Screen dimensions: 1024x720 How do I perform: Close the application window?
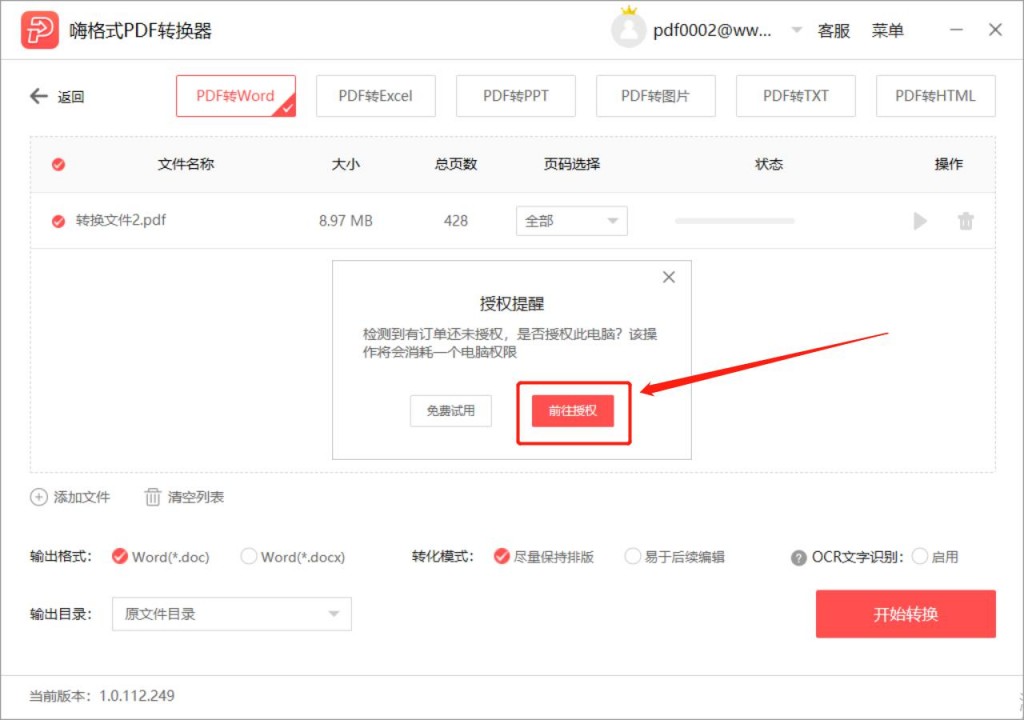tap(995, 29)
